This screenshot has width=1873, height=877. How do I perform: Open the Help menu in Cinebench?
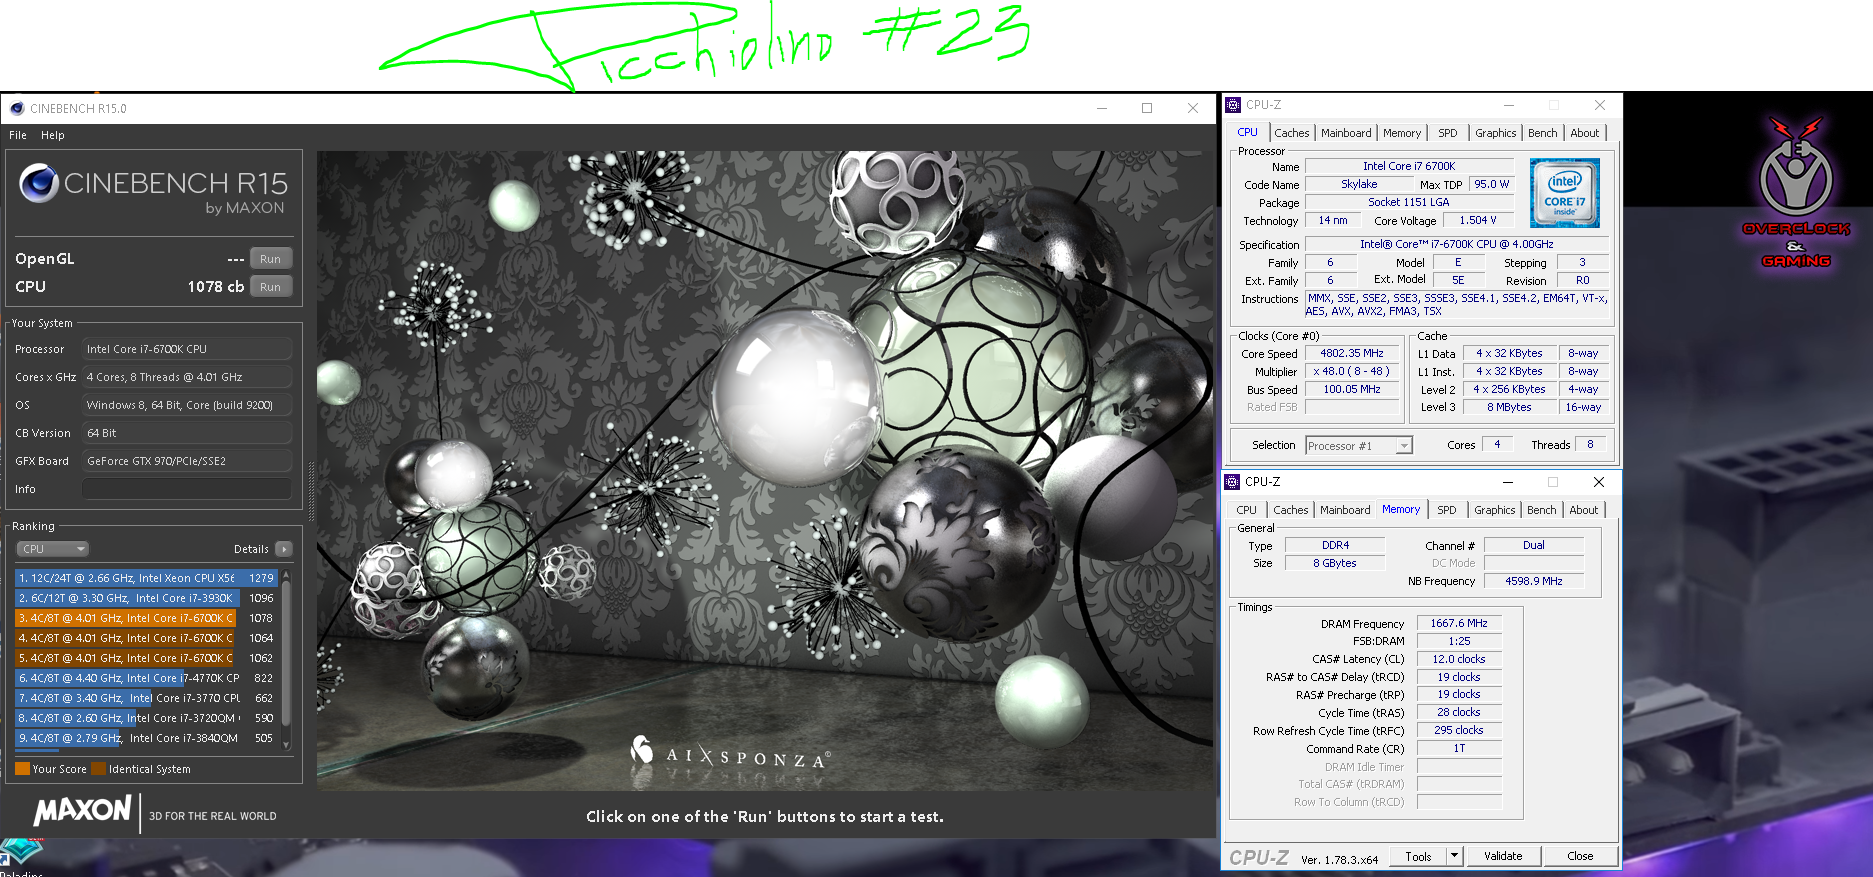(x=53, y=135)
